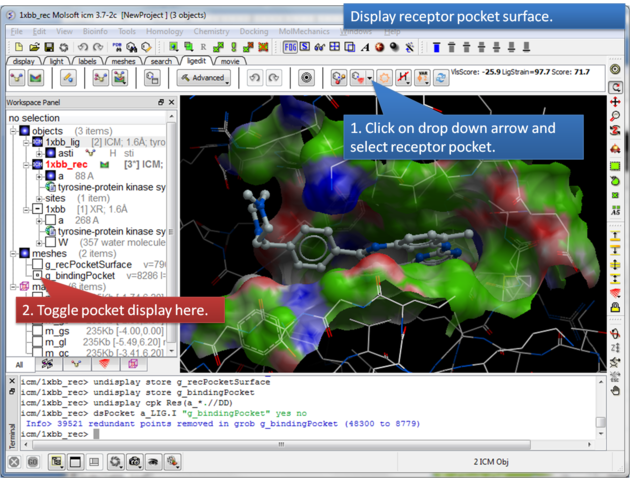
Task: Check the m_gs map checkbox
Action: click(x=36, y=331)
